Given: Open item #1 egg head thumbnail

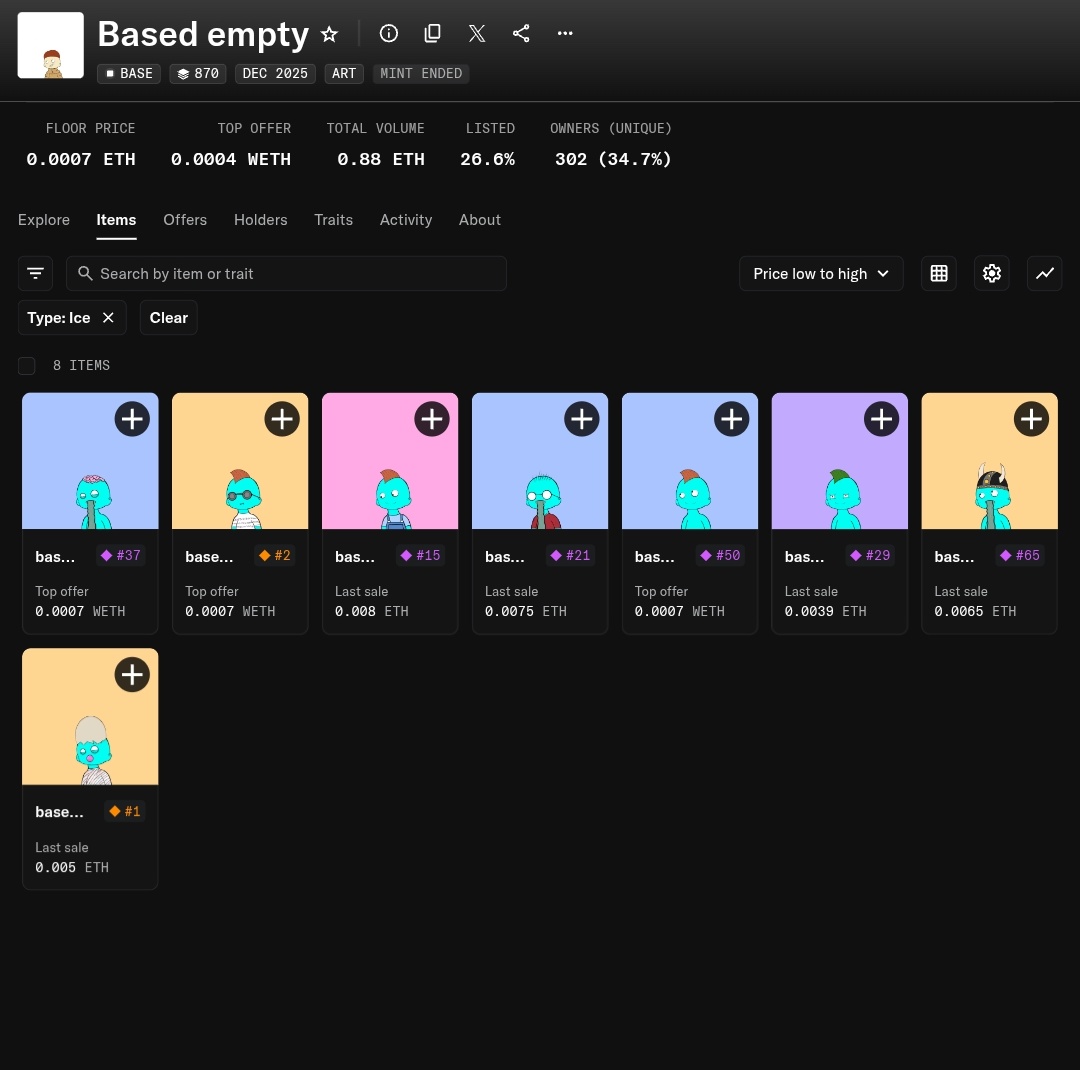Looking at the screenshot, I should (90, 717).
